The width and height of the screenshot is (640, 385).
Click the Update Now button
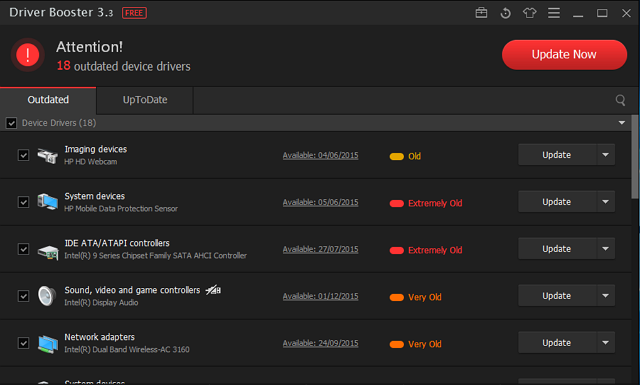(564, 55)
